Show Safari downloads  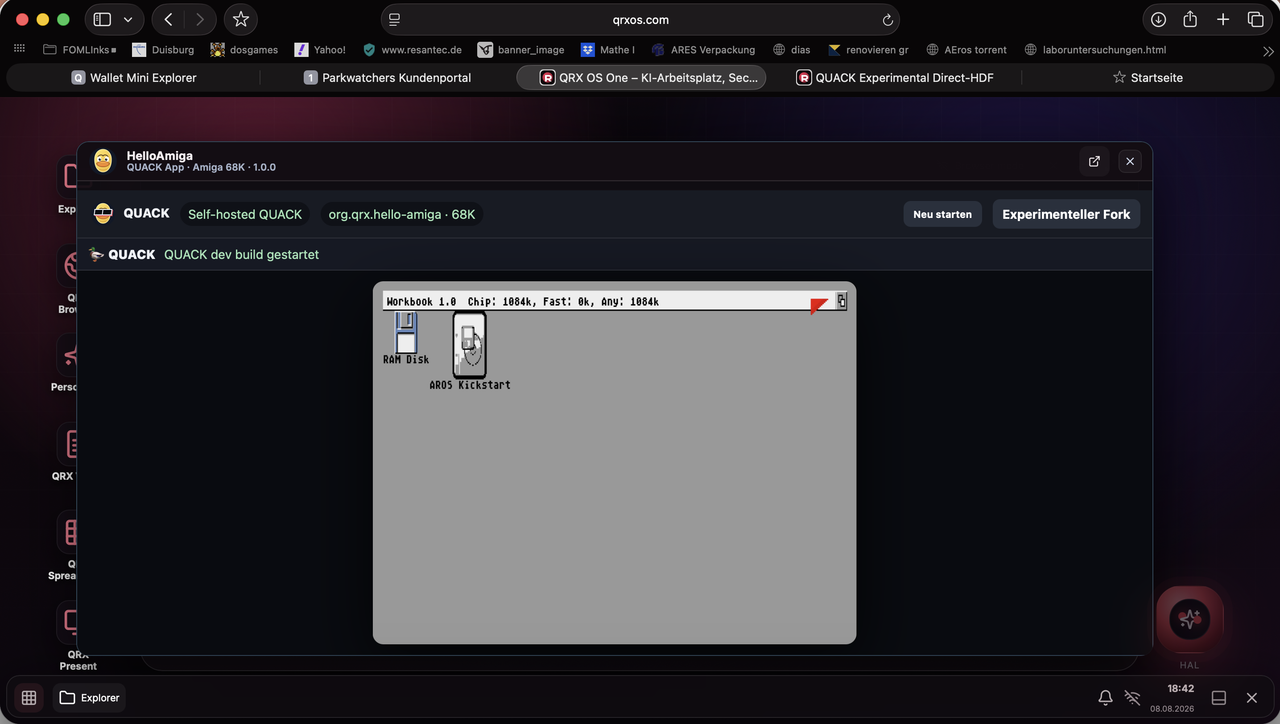(x=1158, y=19)
